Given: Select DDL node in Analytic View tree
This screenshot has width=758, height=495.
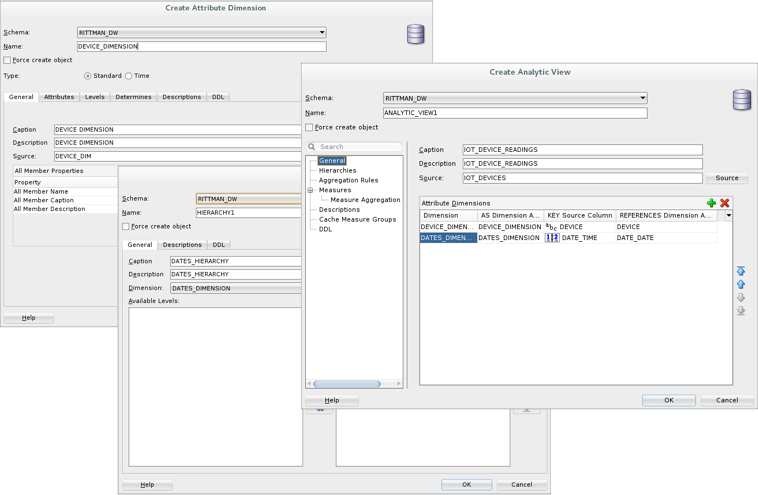Looking at the screenshot, I should pyautogui.click(x=325, y=229).
